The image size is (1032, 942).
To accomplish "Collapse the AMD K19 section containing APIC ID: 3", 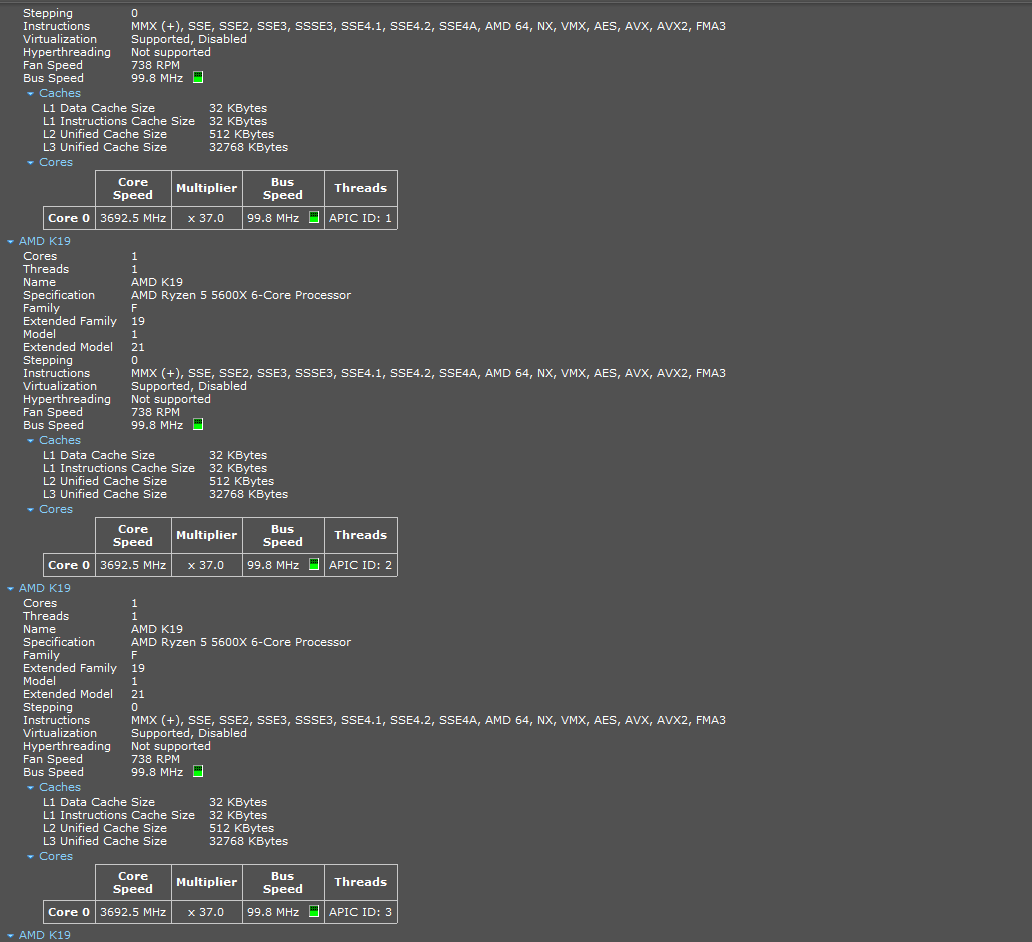I will point(11,589).
